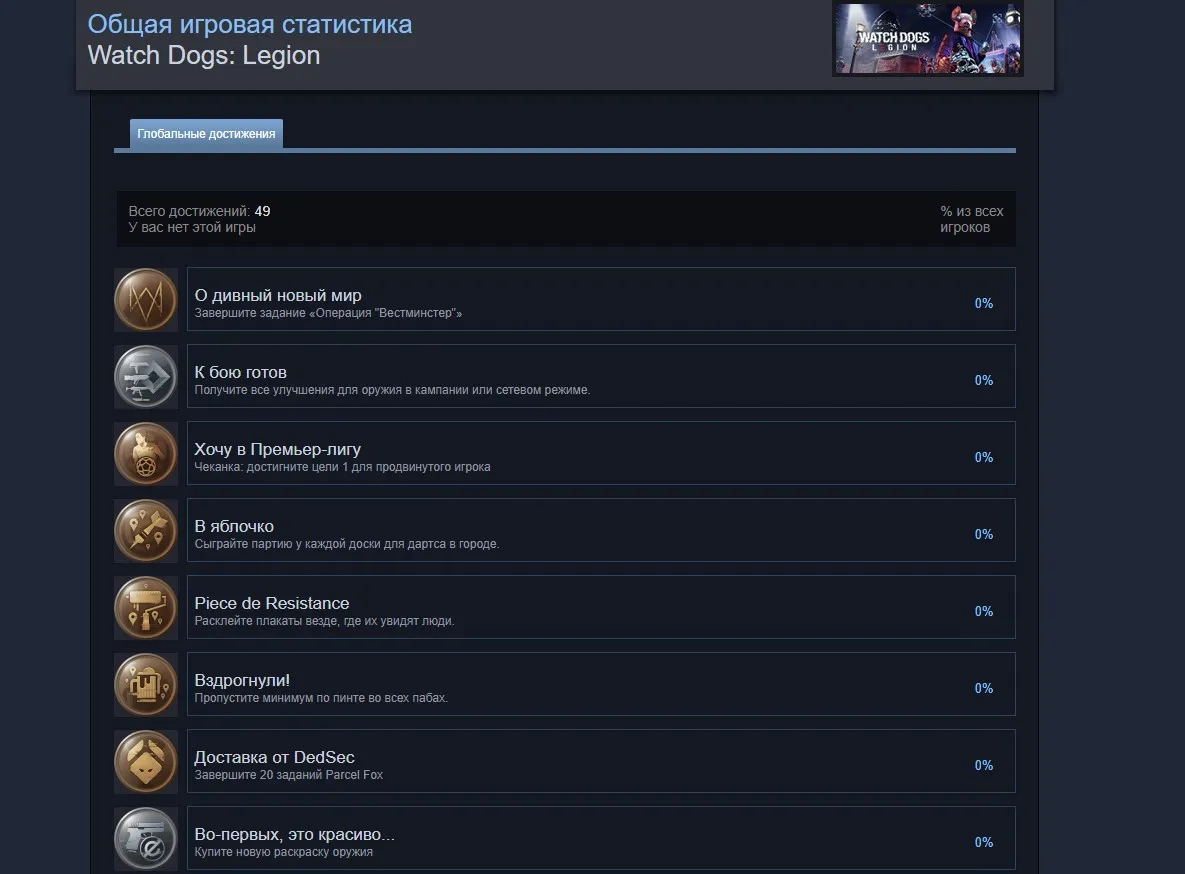This screenshot has width=1185, height=874.
Task: Click the 0% value for 'Хочу в Премьер-лигу'
Action: [x=983, y=457]
